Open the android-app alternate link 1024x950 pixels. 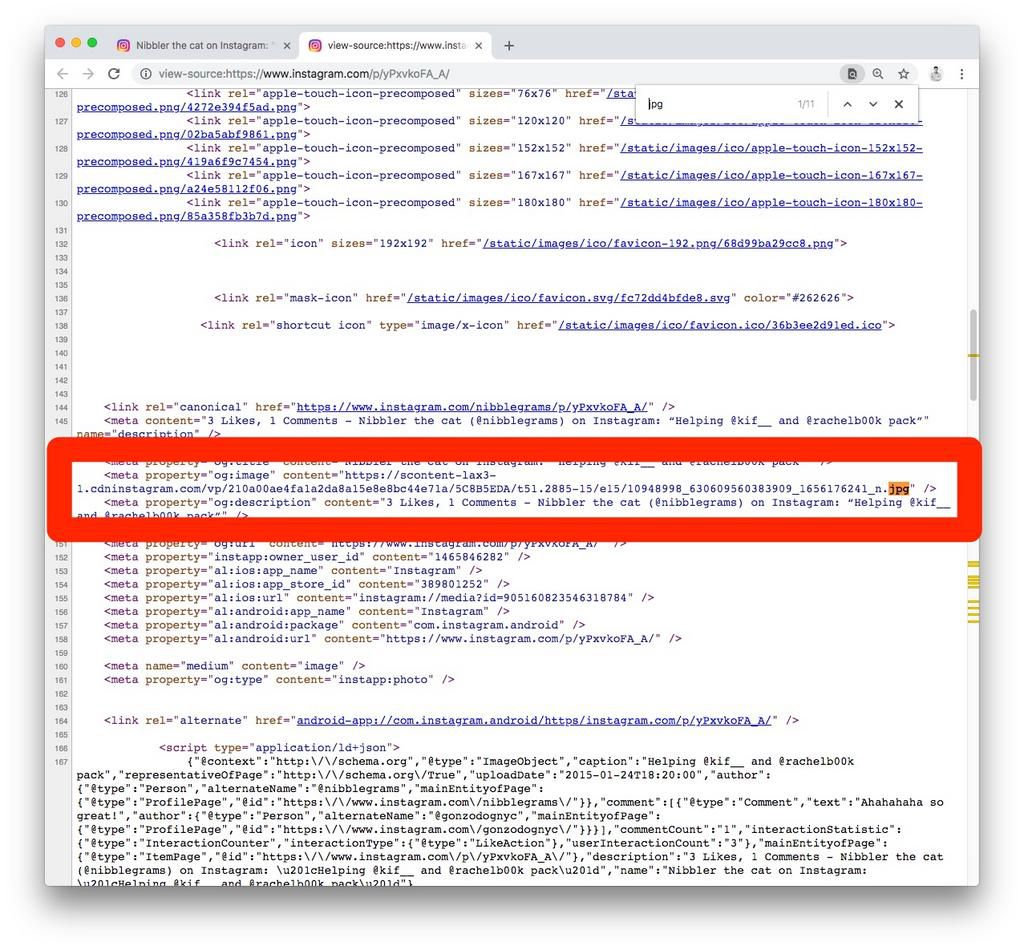[x=534, y=721]
